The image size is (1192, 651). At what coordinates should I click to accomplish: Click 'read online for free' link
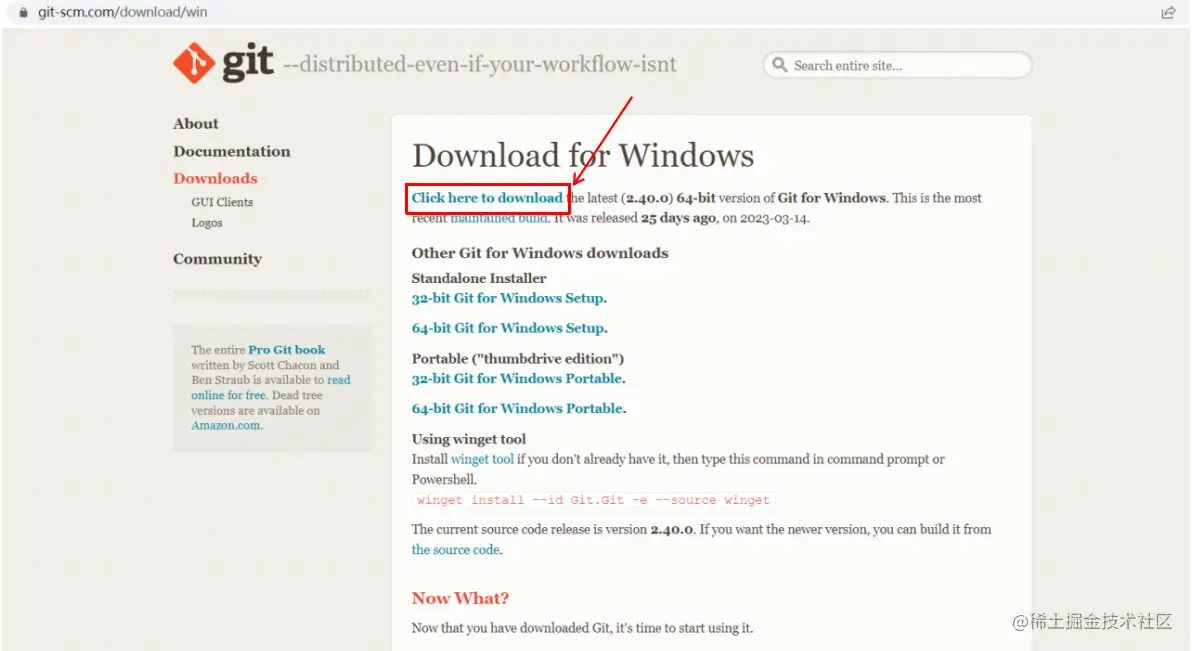pyautogui.click(x=271, y=387)
